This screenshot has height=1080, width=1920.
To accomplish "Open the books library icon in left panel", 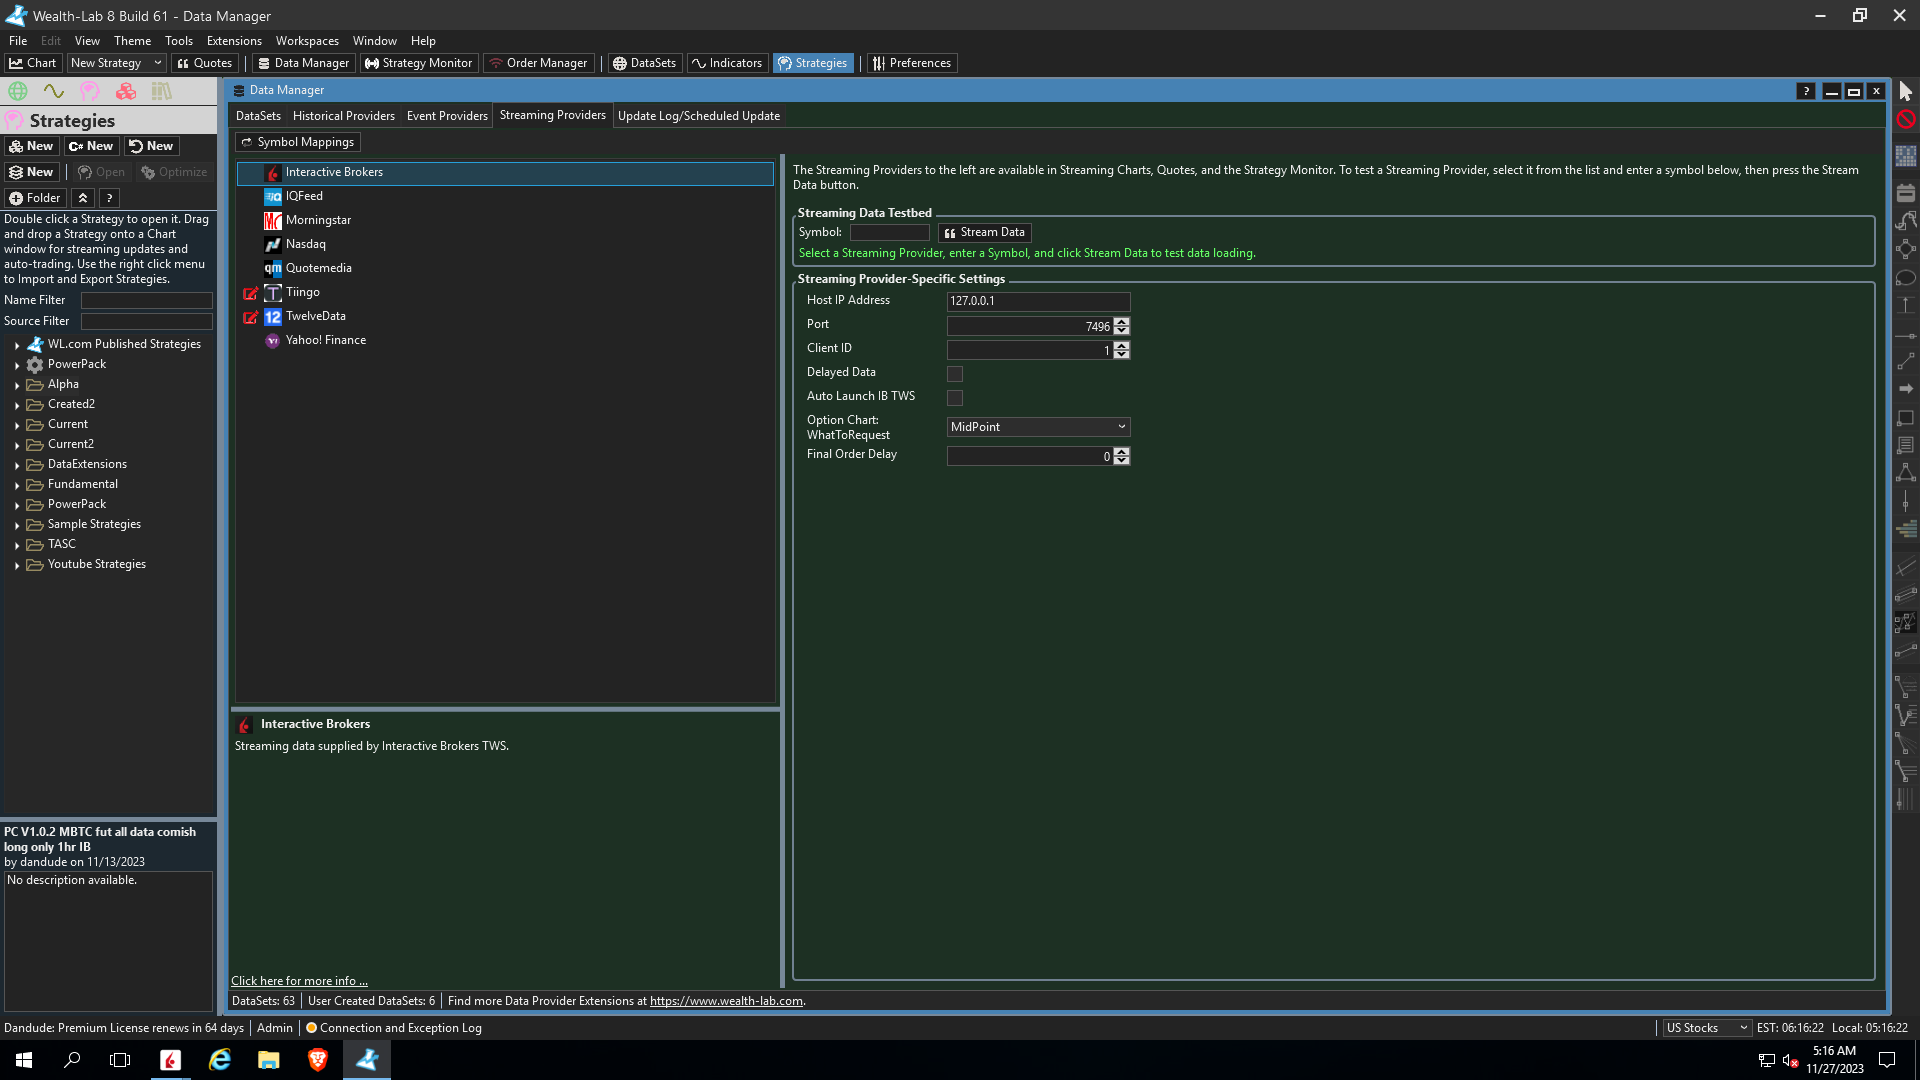I will (161, 91).
